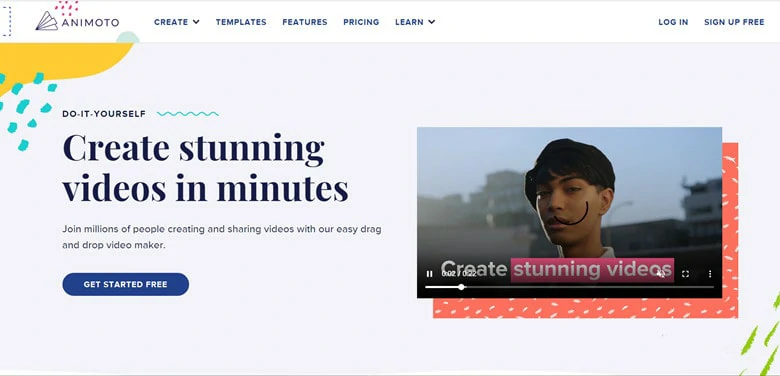Open the Pricing page
This screenshot has width=780, height=376.
pyautogui.click(x=361, y=22)
